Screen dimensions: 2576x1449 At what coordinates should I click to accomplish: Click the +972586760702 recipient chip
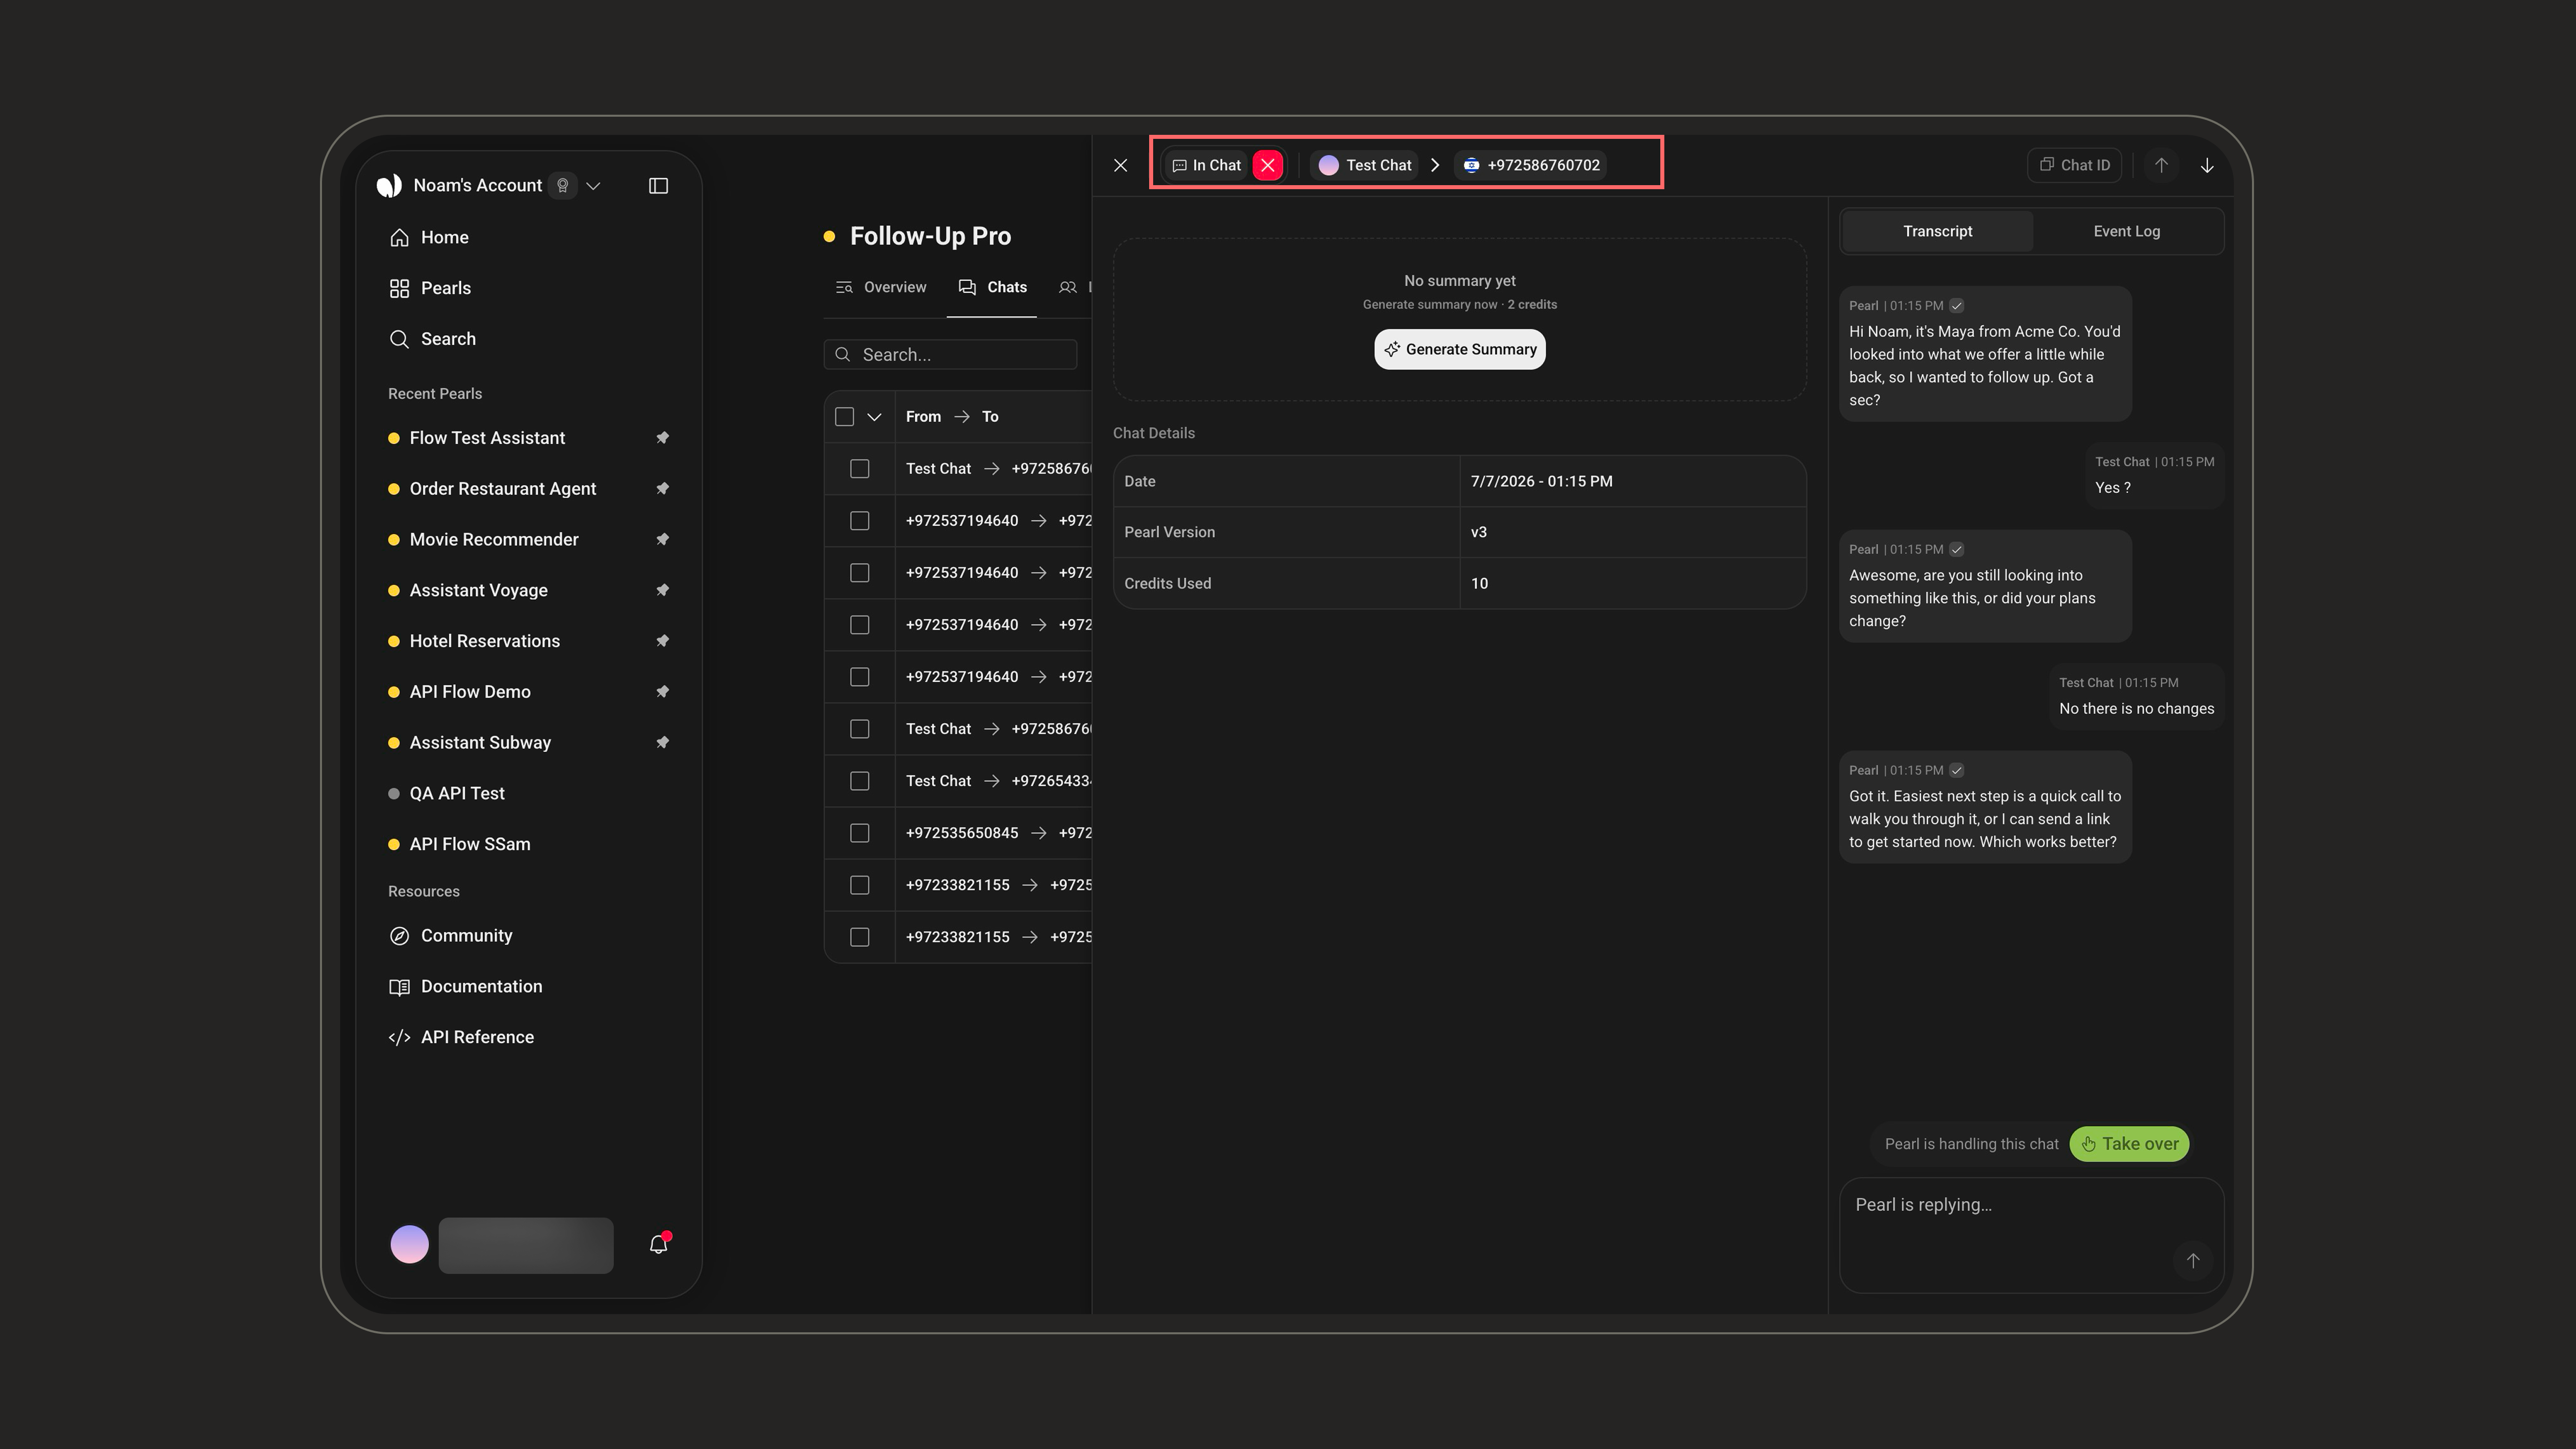point(1531,165)
